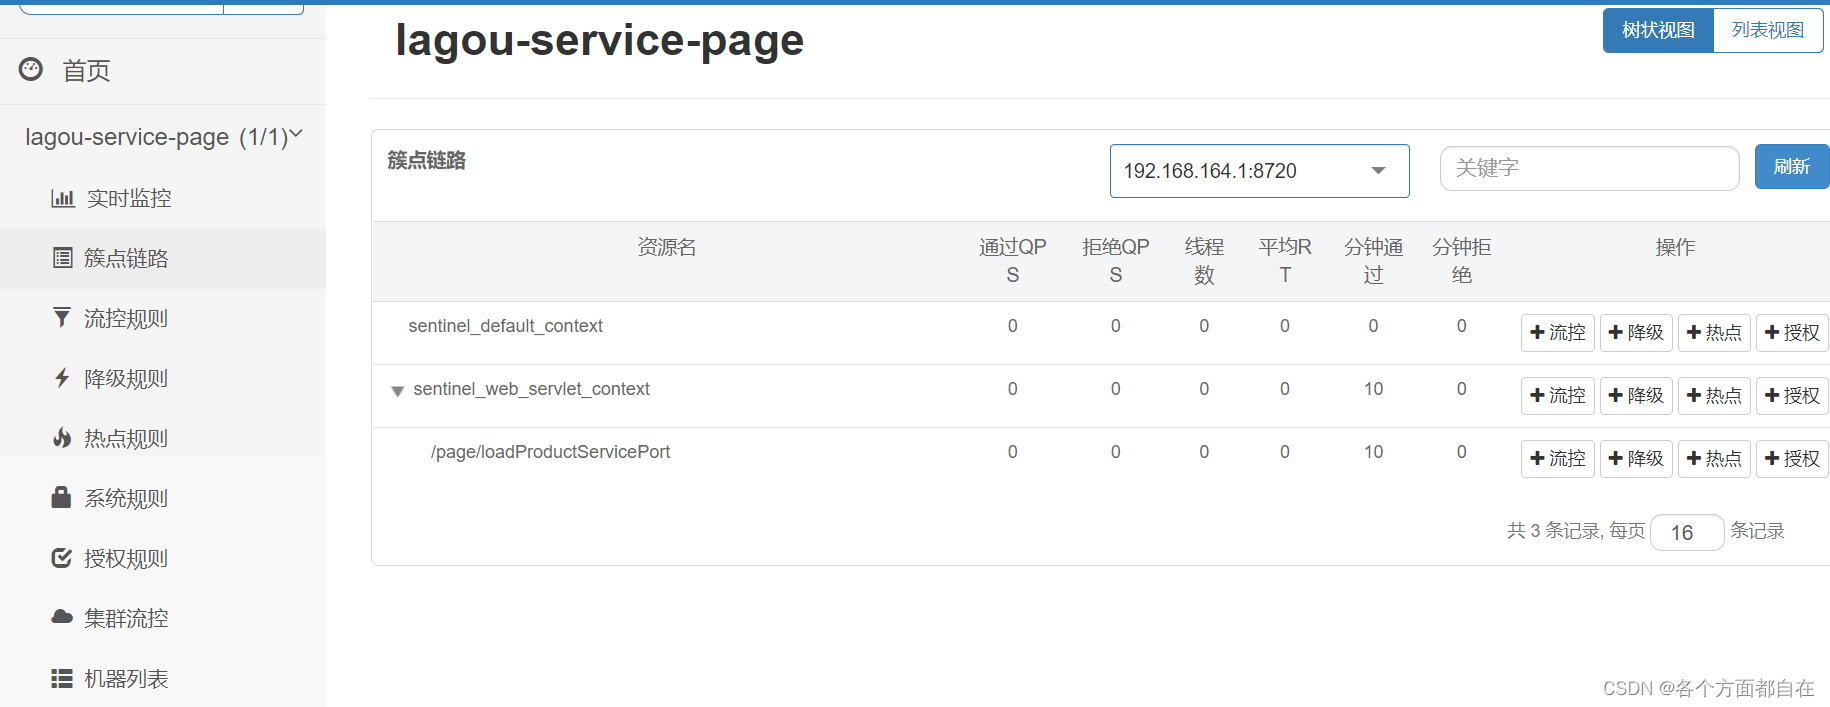
Task: Click the 关键字 keyword search field
Action: pos(1589,168)
